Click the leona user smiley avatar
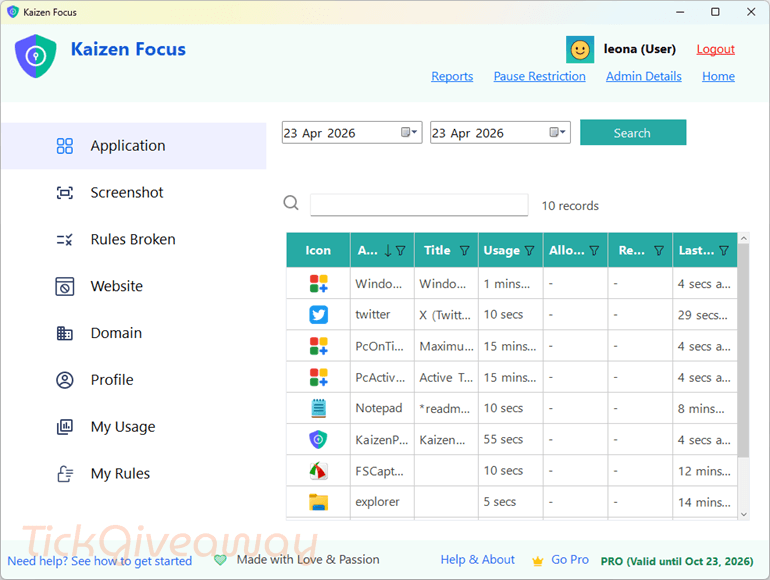The width and height of the screenshot is (770, 580). pyautogui.click(x=580, y=50)
